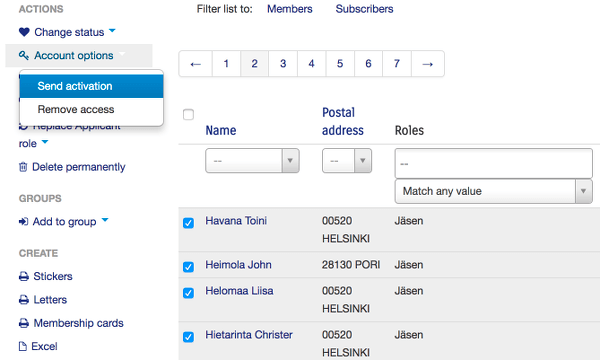
Task: Click the Jäsen role in Heimola John row
Action: pyautogui.click(x=409, y=265)
